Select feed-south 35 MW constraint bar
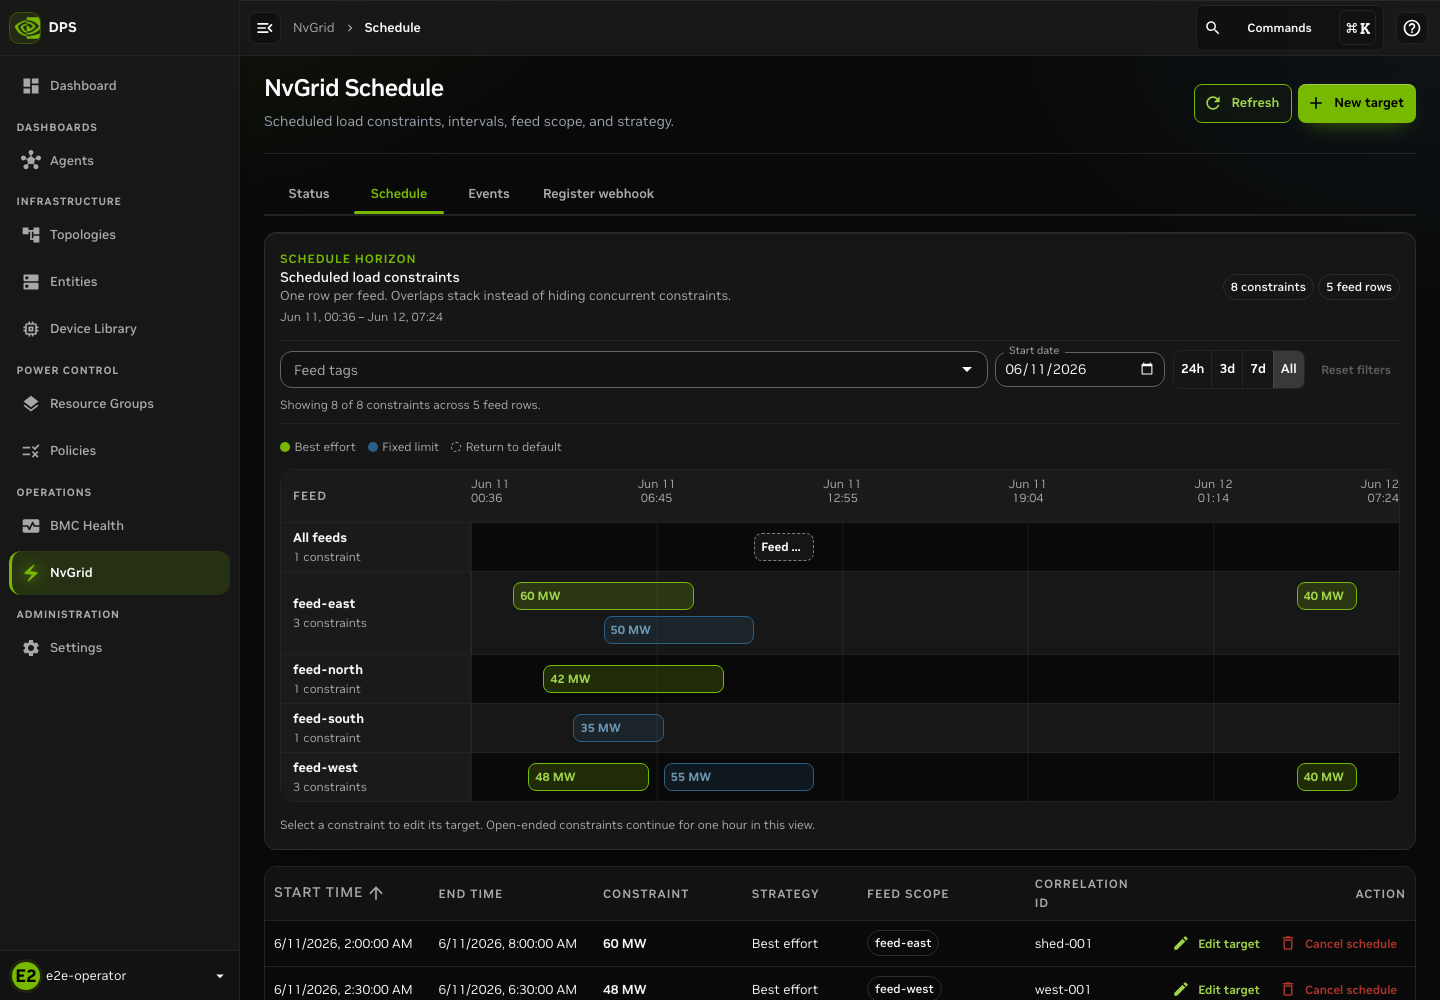 [618, 728]
